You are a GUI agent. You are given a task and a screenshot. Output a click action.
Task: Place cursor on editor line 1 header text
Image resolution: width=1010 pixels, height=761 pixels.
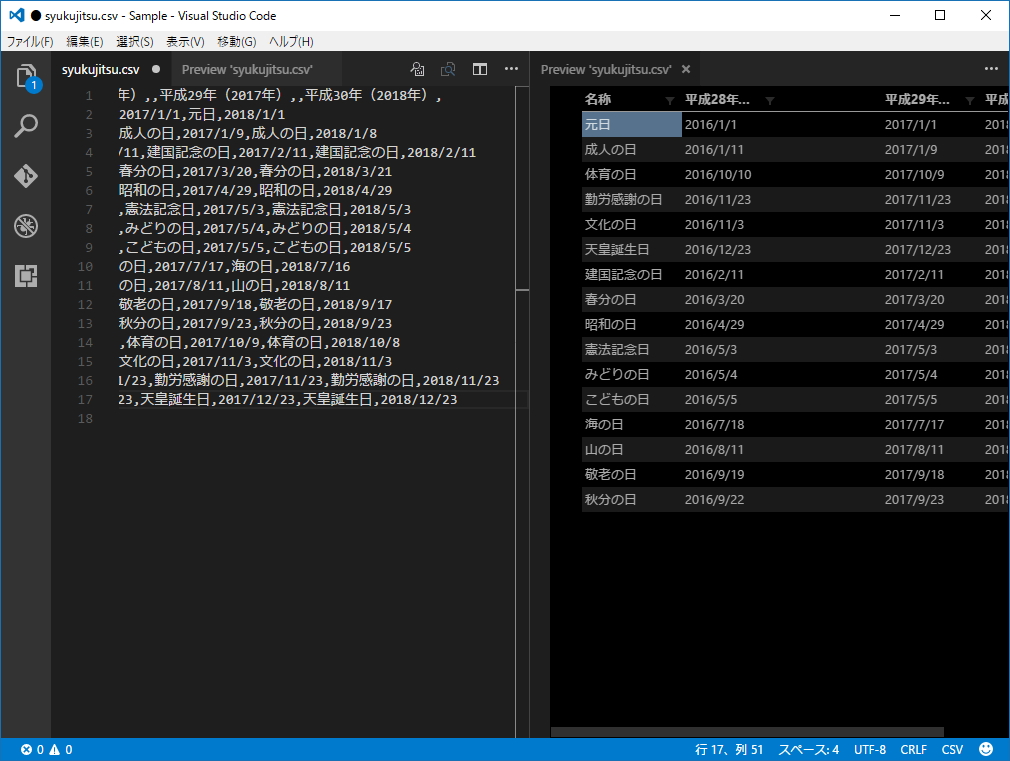coord(280,95)
